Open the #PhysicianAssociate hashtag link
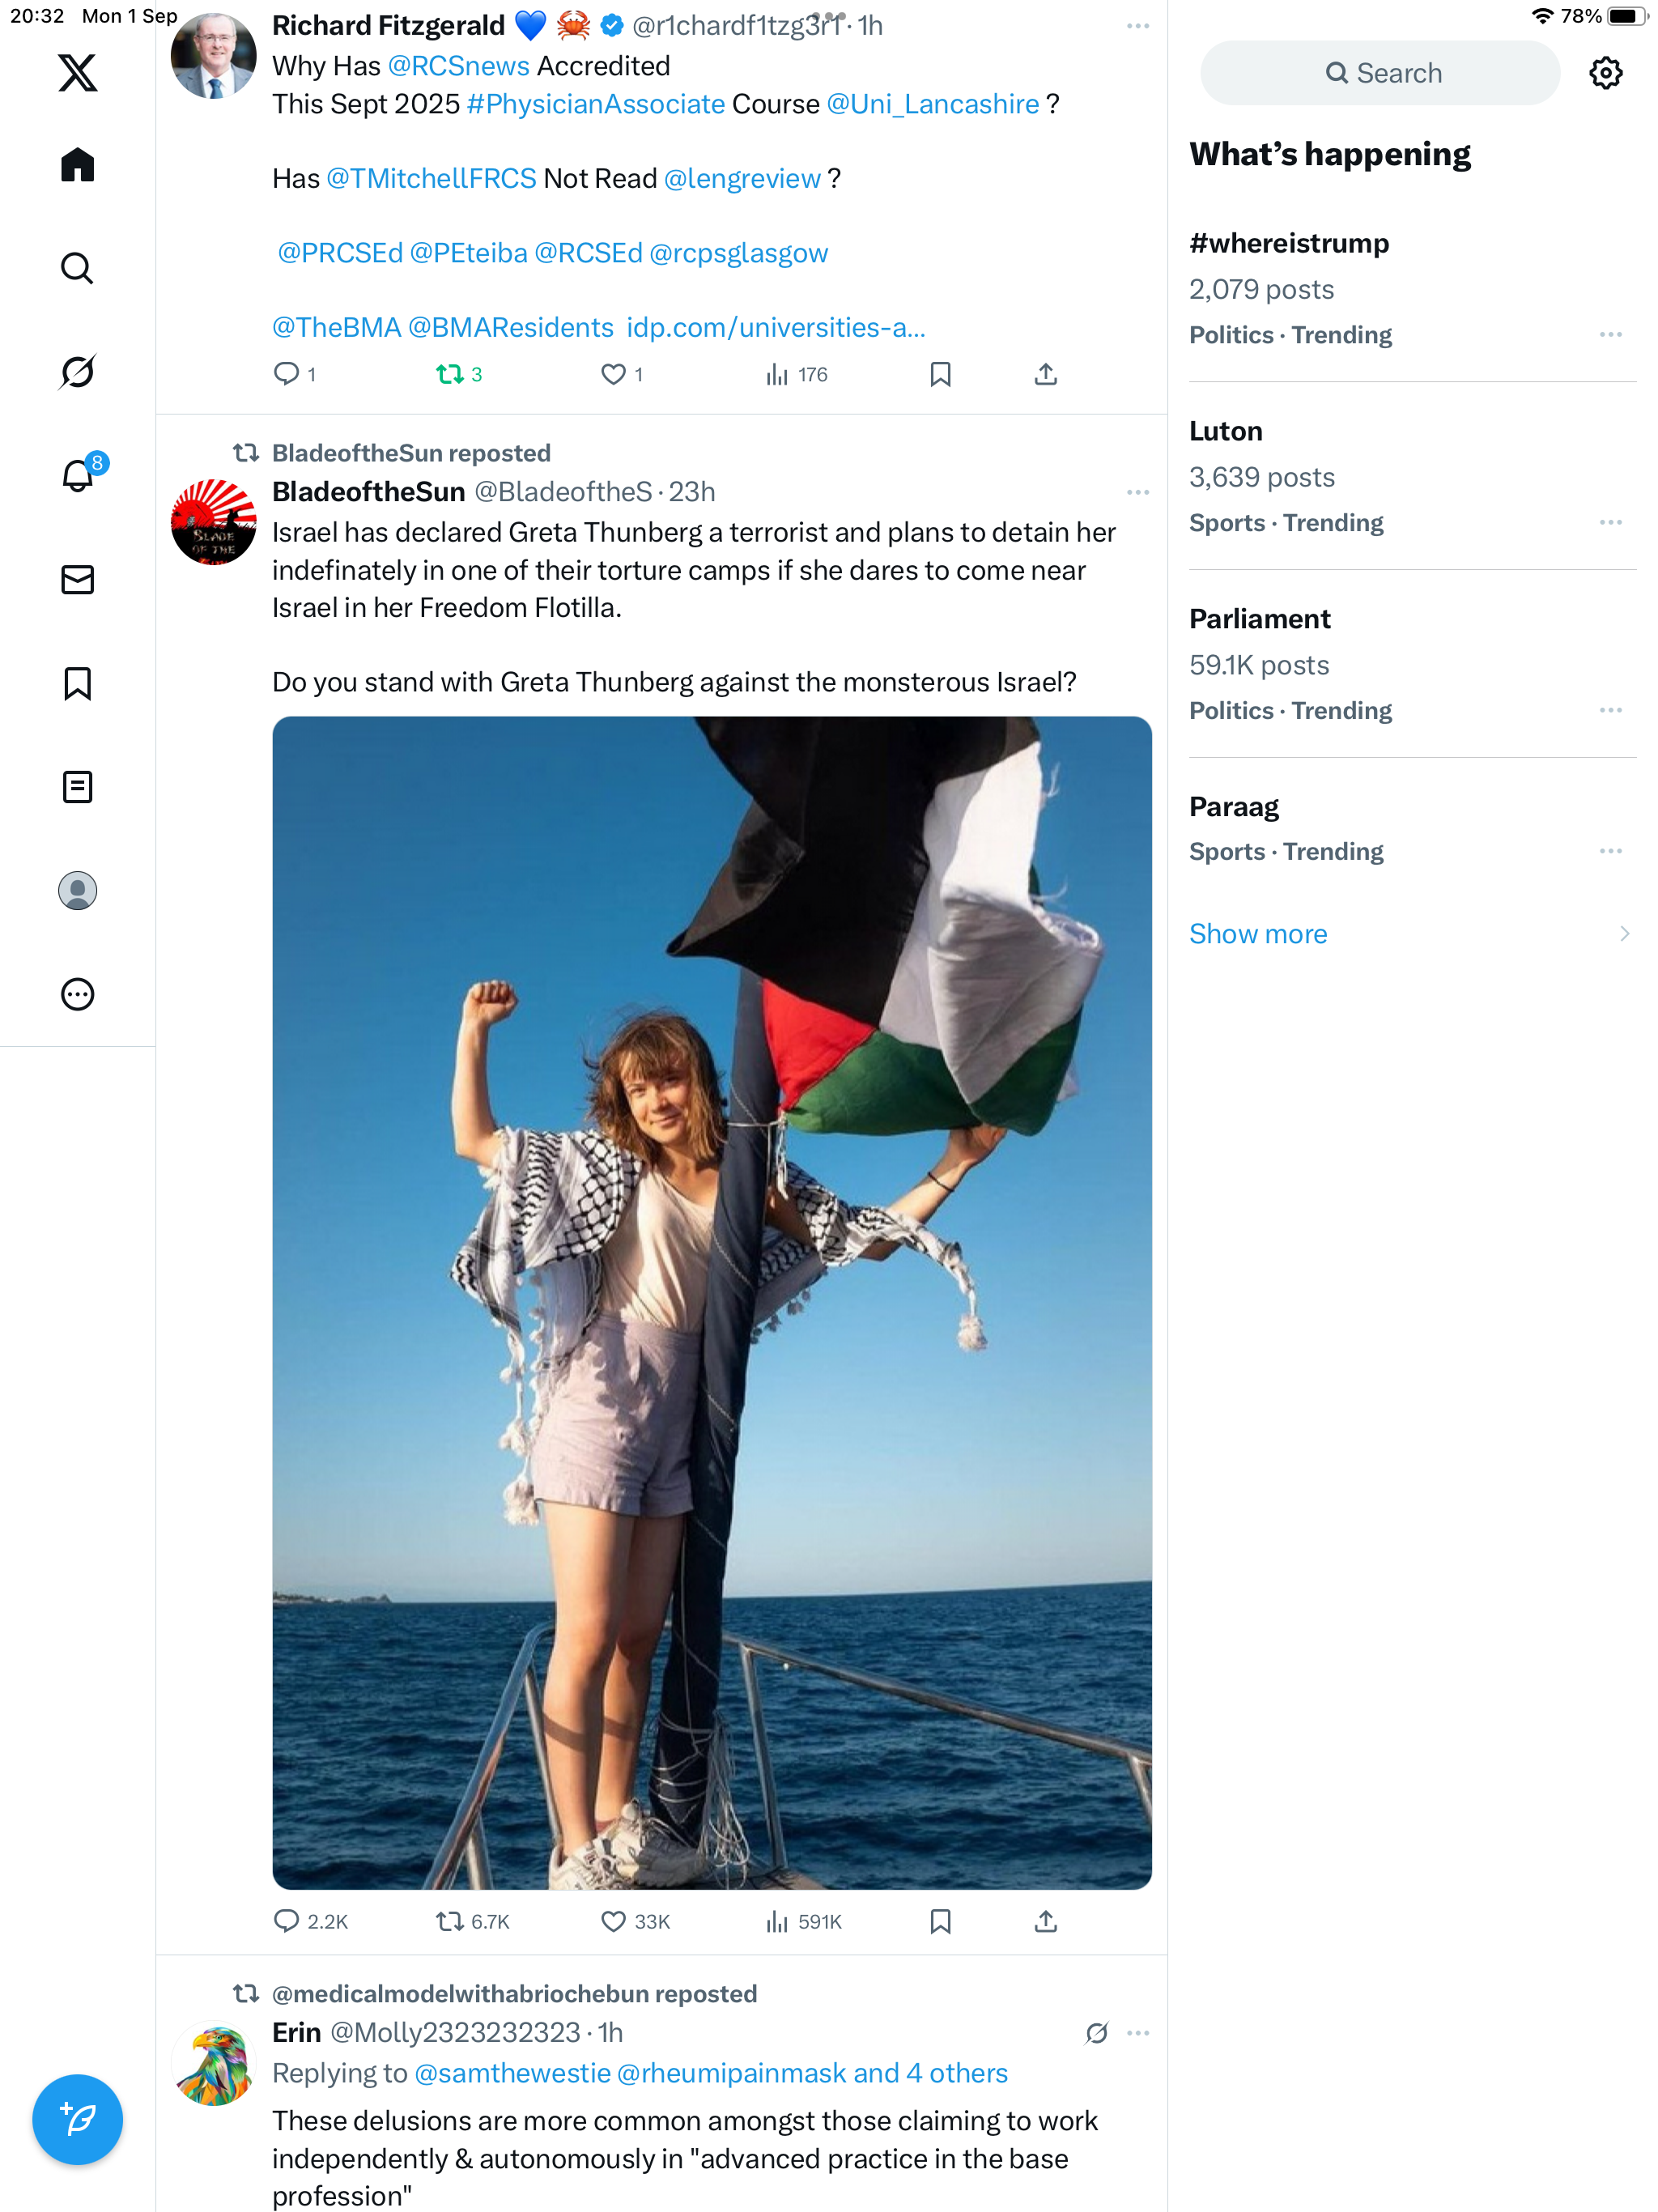This screenshot has width=1658, height=2212. pos(596,104)
